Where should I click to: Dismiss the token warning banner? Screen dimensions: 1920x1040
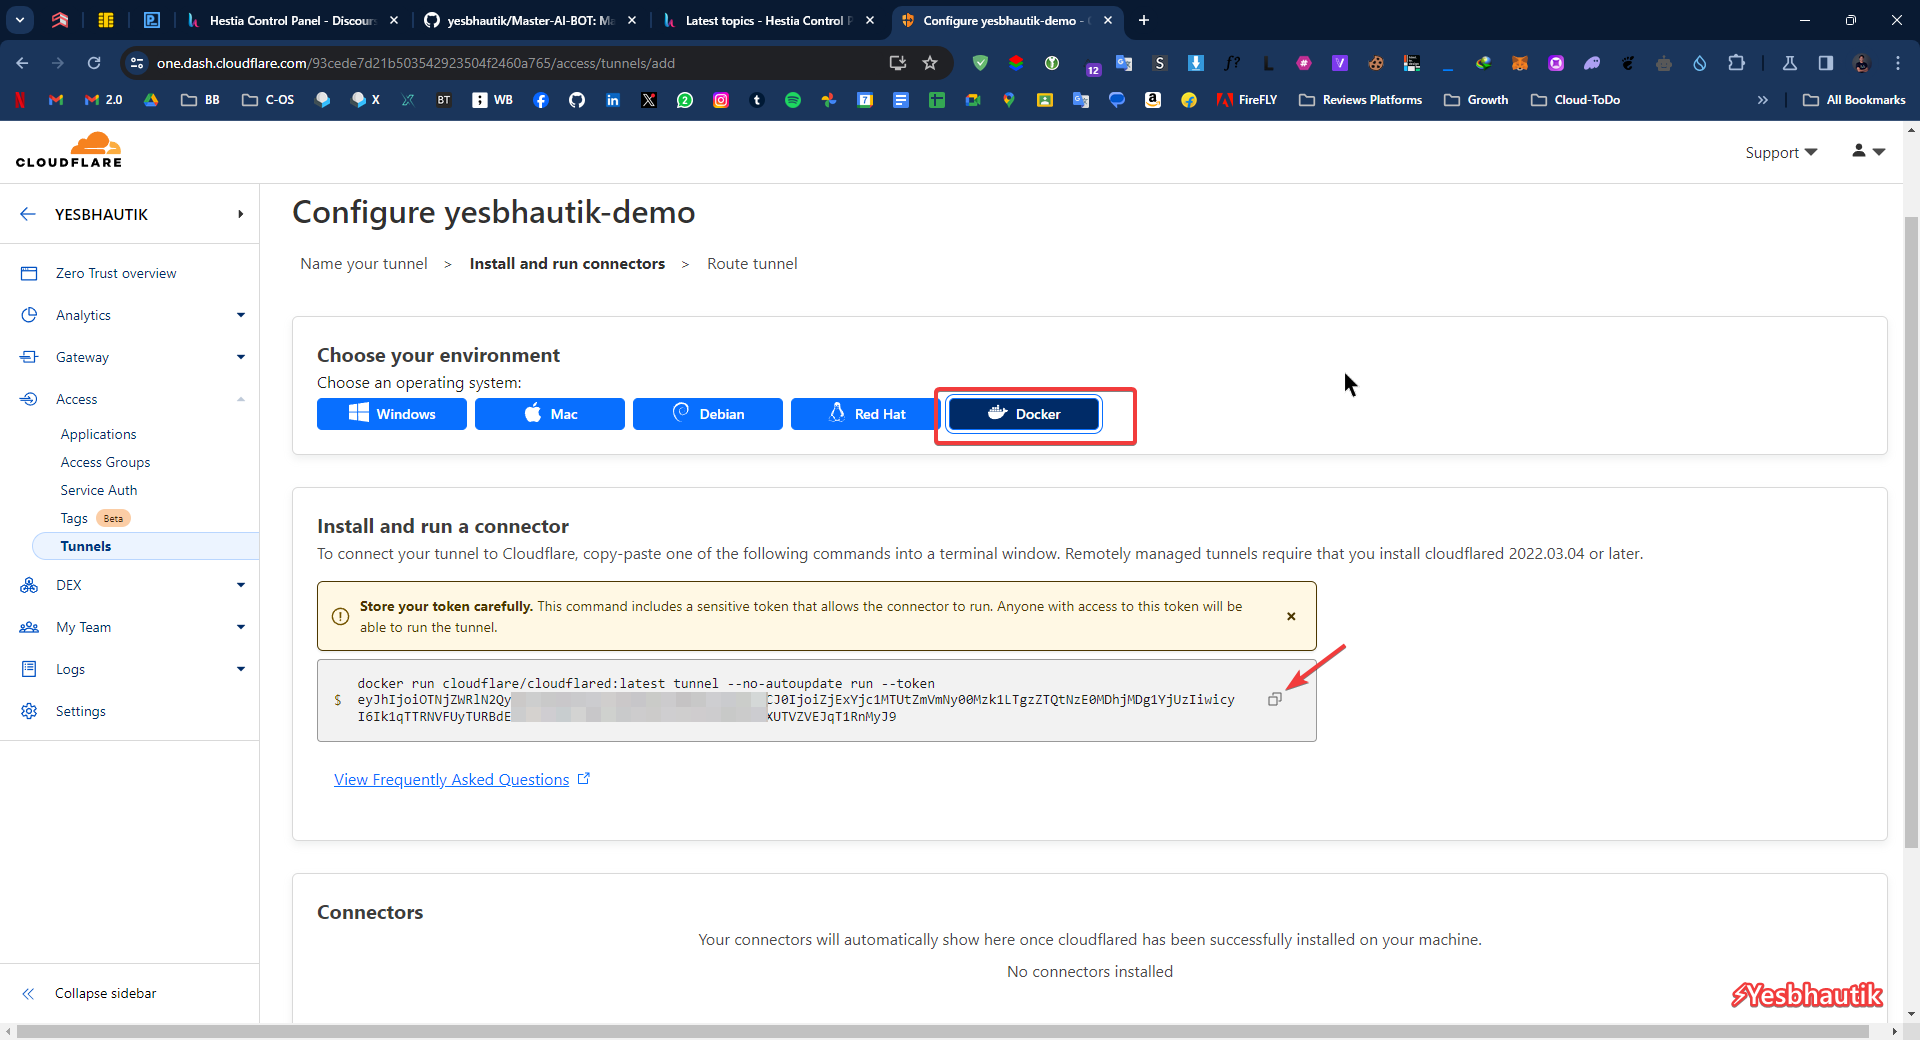(1291, 616)
